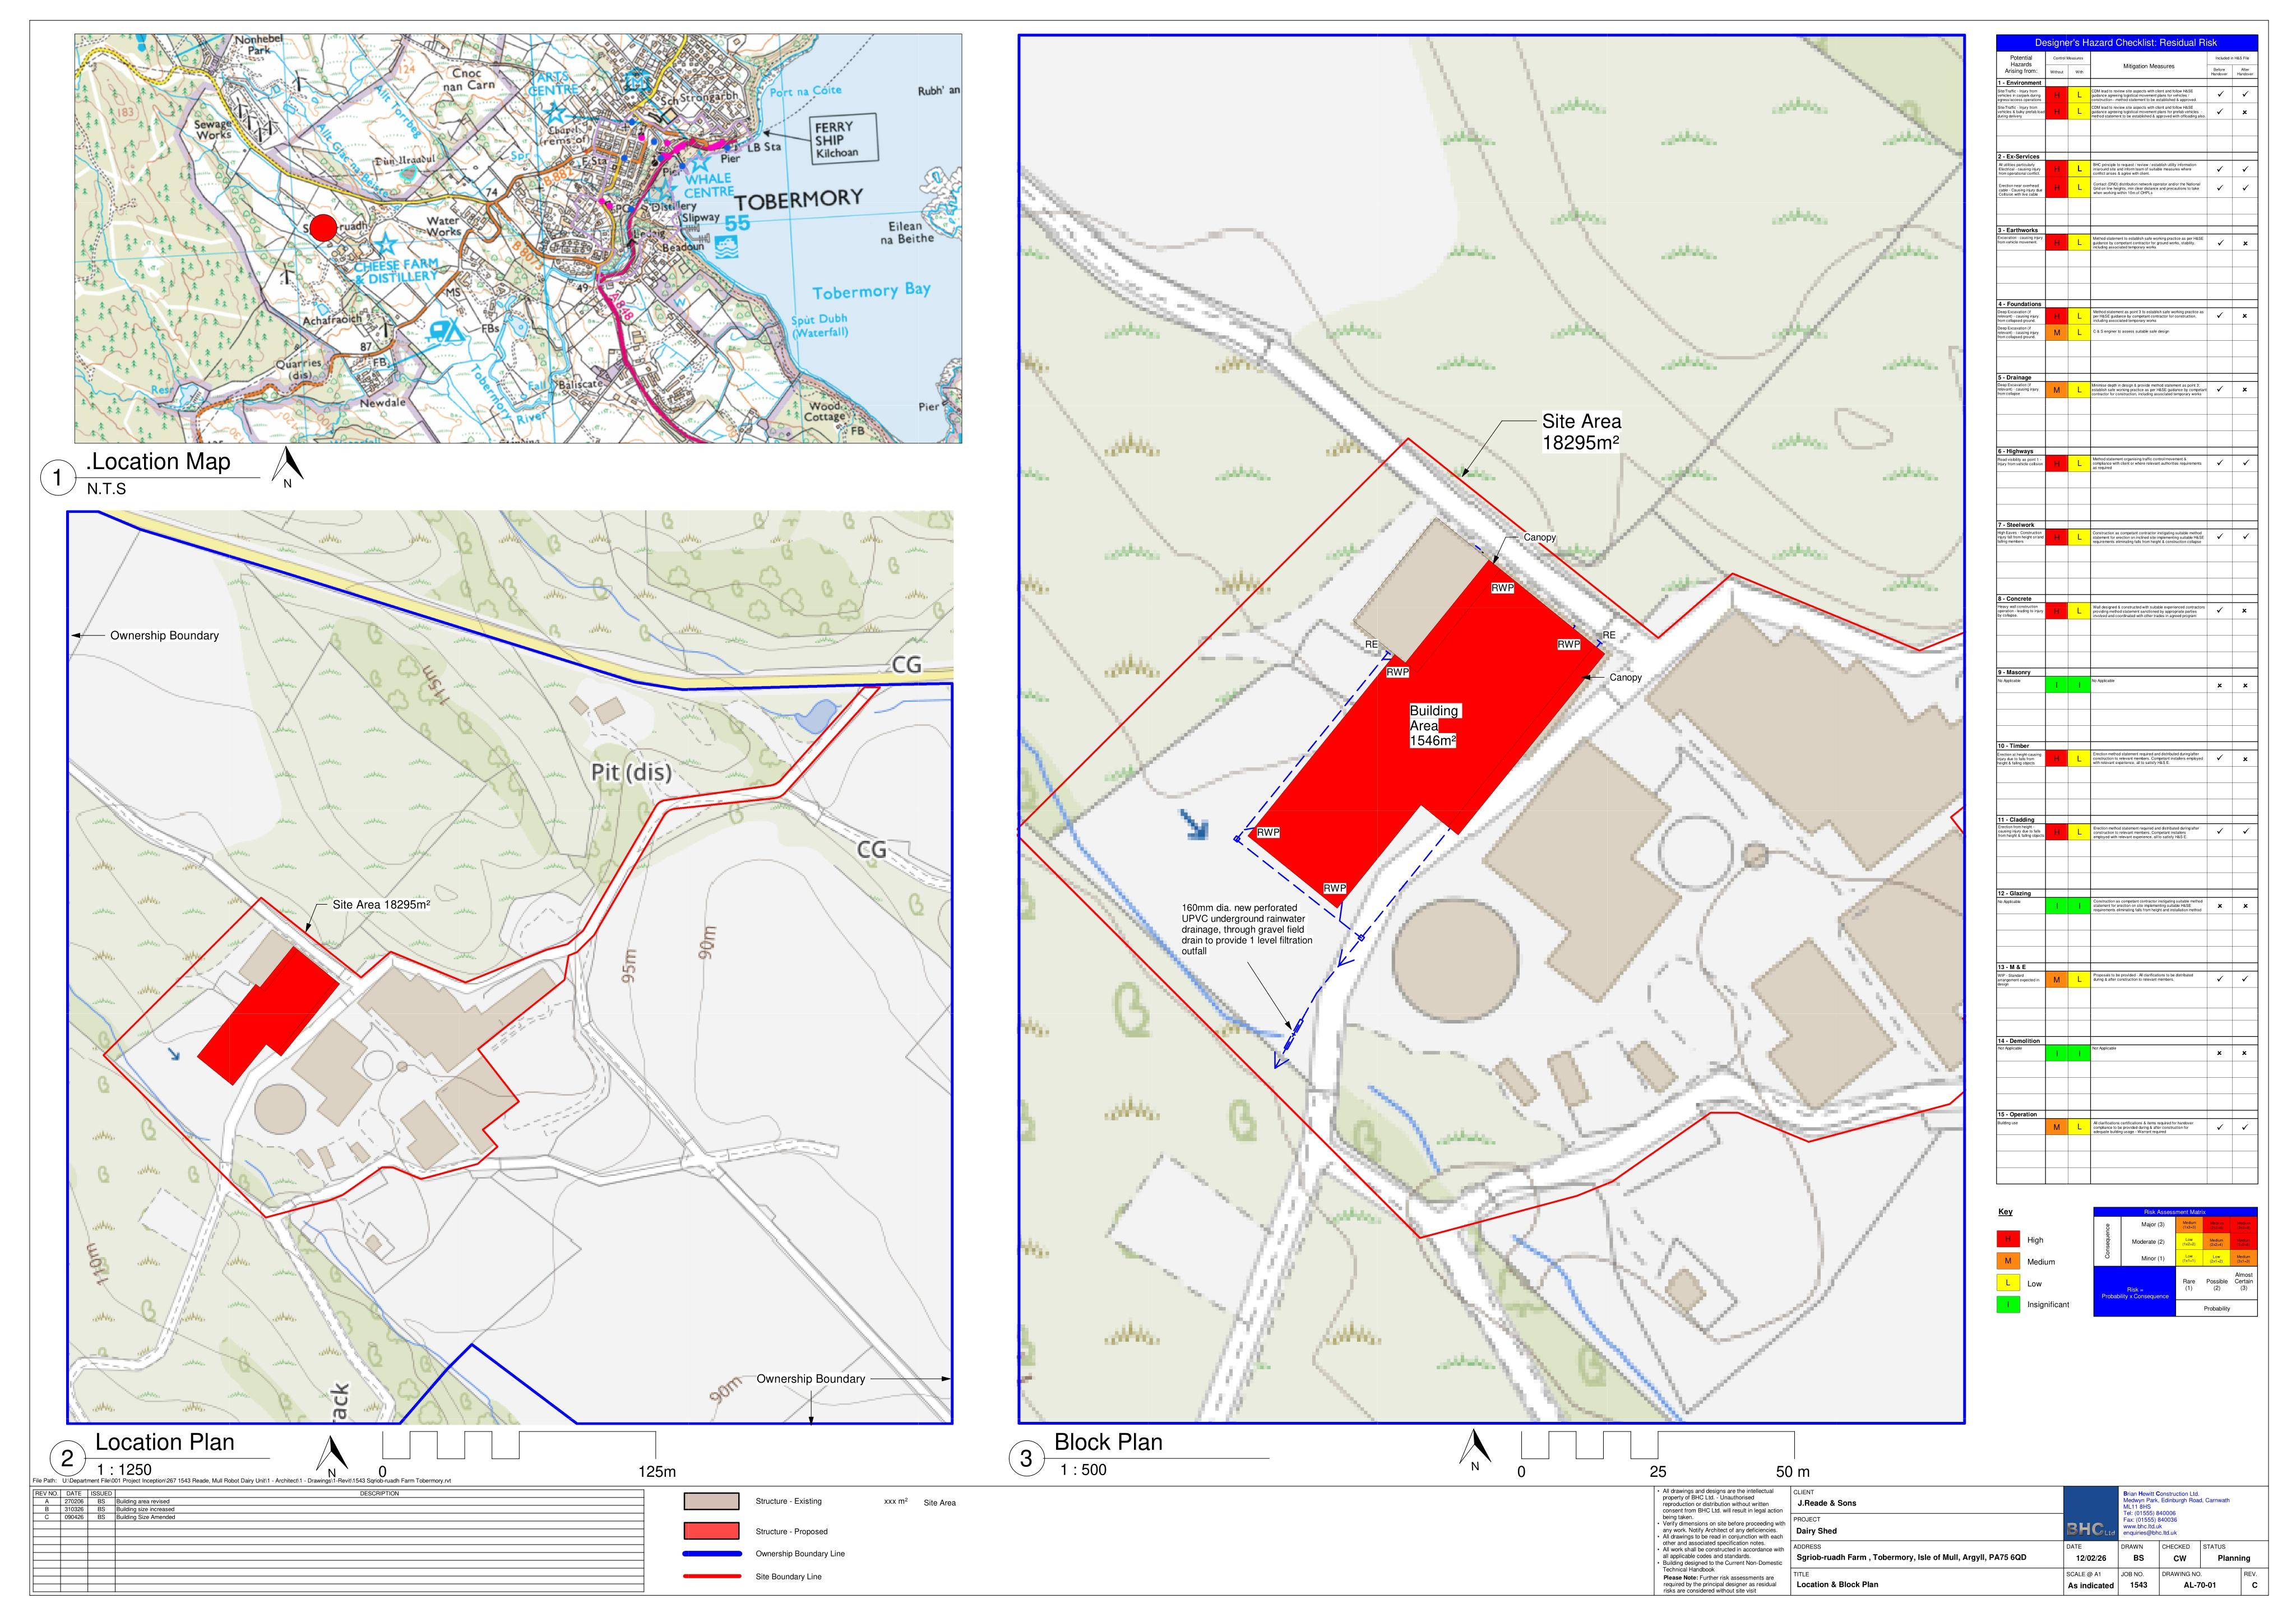Click the view number 1 circle beside Location Map
Screen dimensions: 2296x1622
[x=57, y=478]
